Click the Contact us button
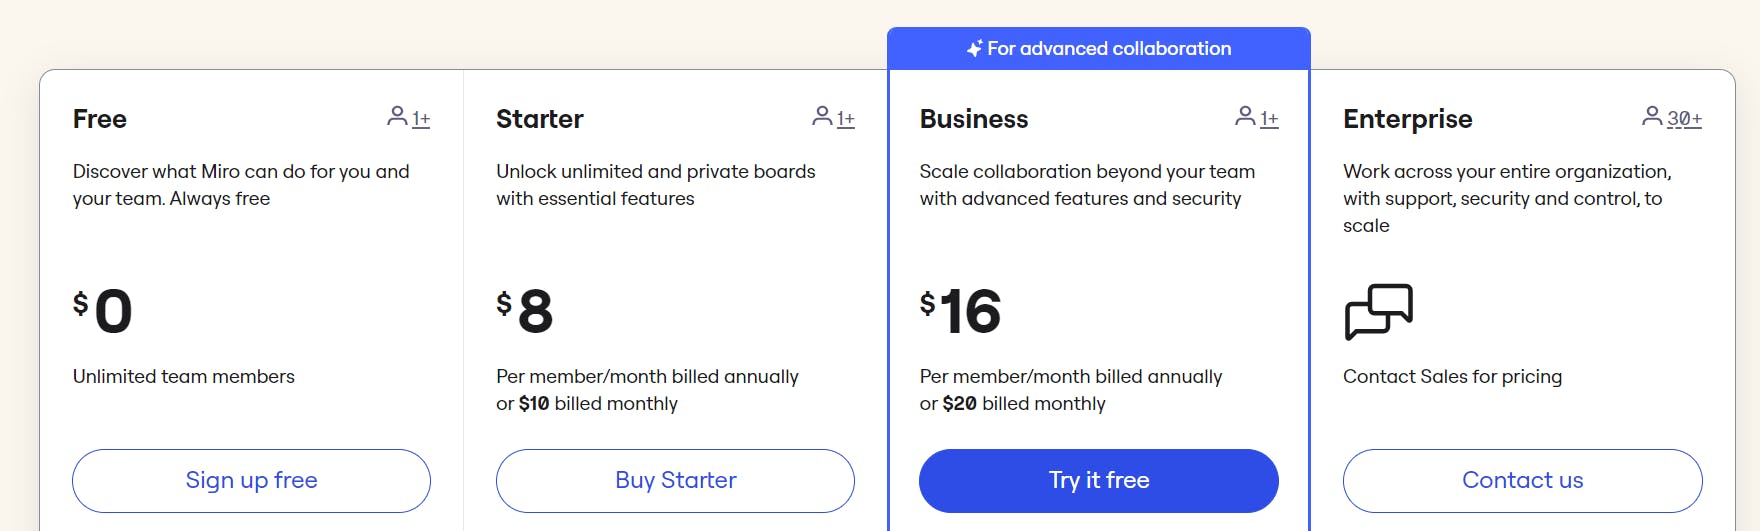Viewport: 1760px width, 531px height. [1522, 481]
